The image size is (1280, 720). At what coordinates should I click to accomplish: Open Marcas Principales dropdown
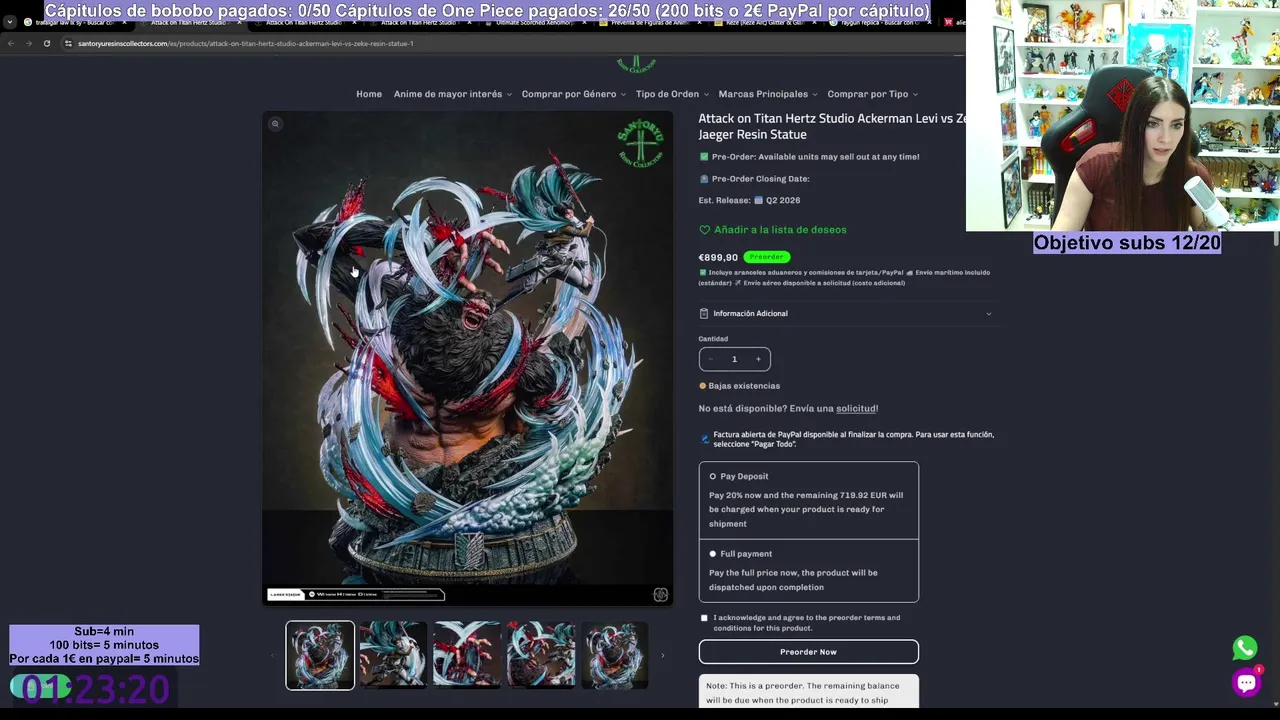[x=767, y=94]
